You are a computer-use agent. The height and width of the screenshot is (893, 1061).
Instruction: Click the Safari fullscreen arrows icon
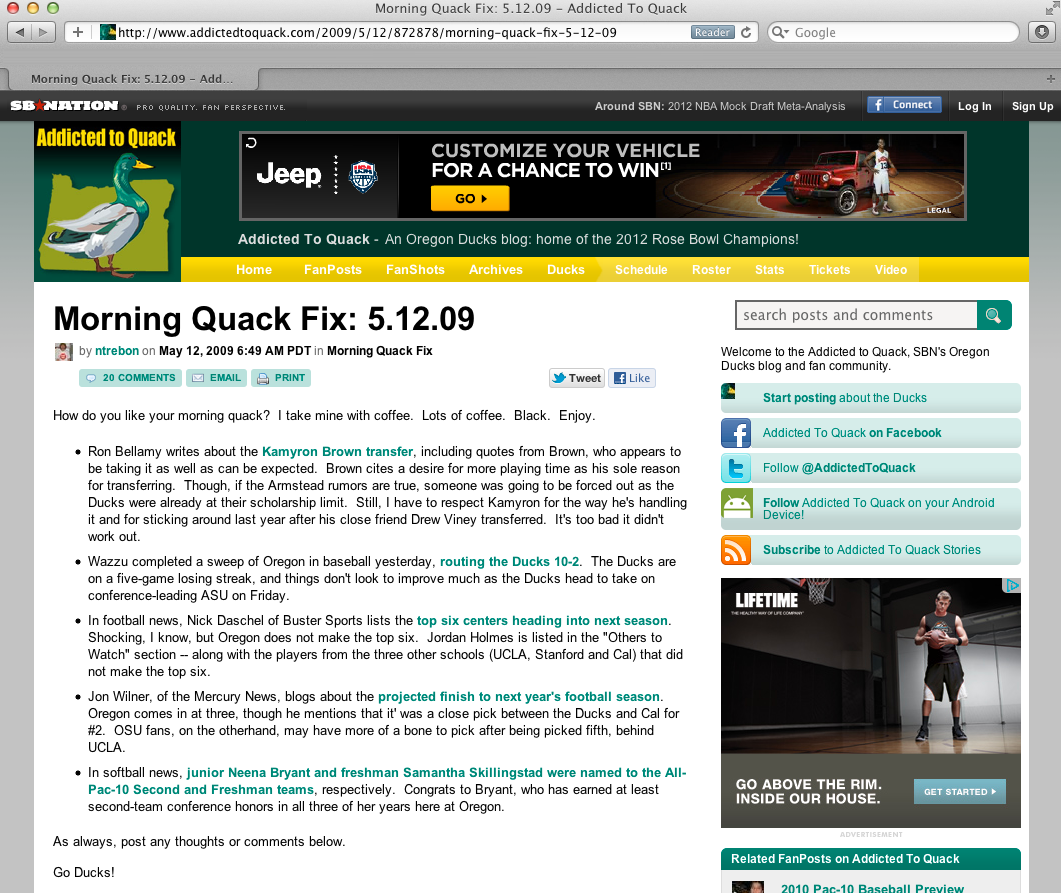coord(1051,8)
